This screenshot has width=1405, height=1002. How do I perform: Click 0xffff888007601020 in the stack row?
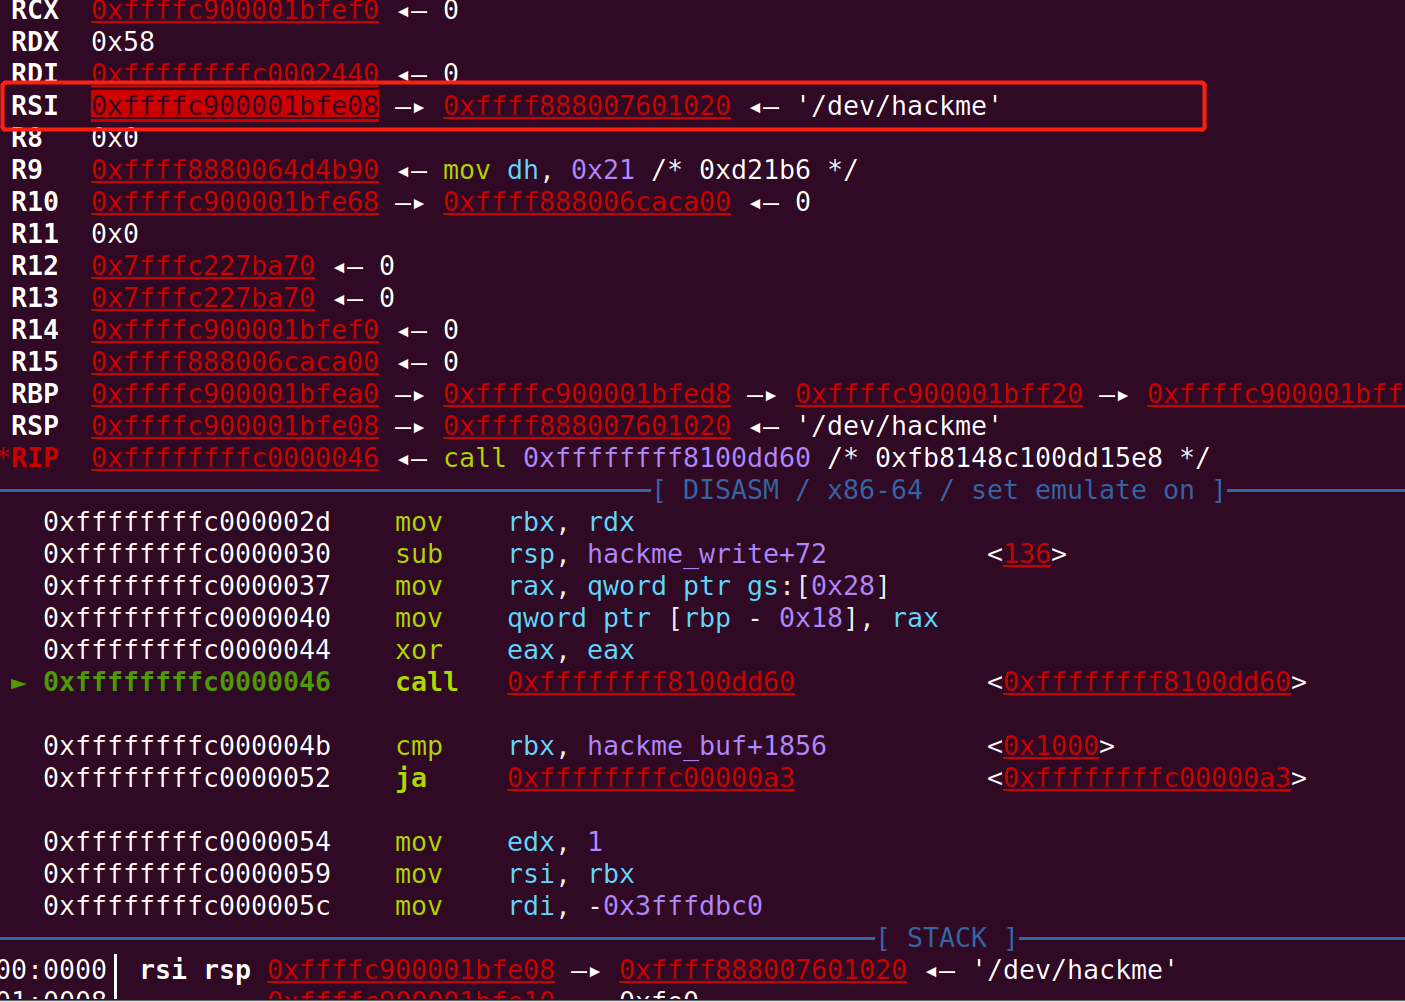click(763, 970)
